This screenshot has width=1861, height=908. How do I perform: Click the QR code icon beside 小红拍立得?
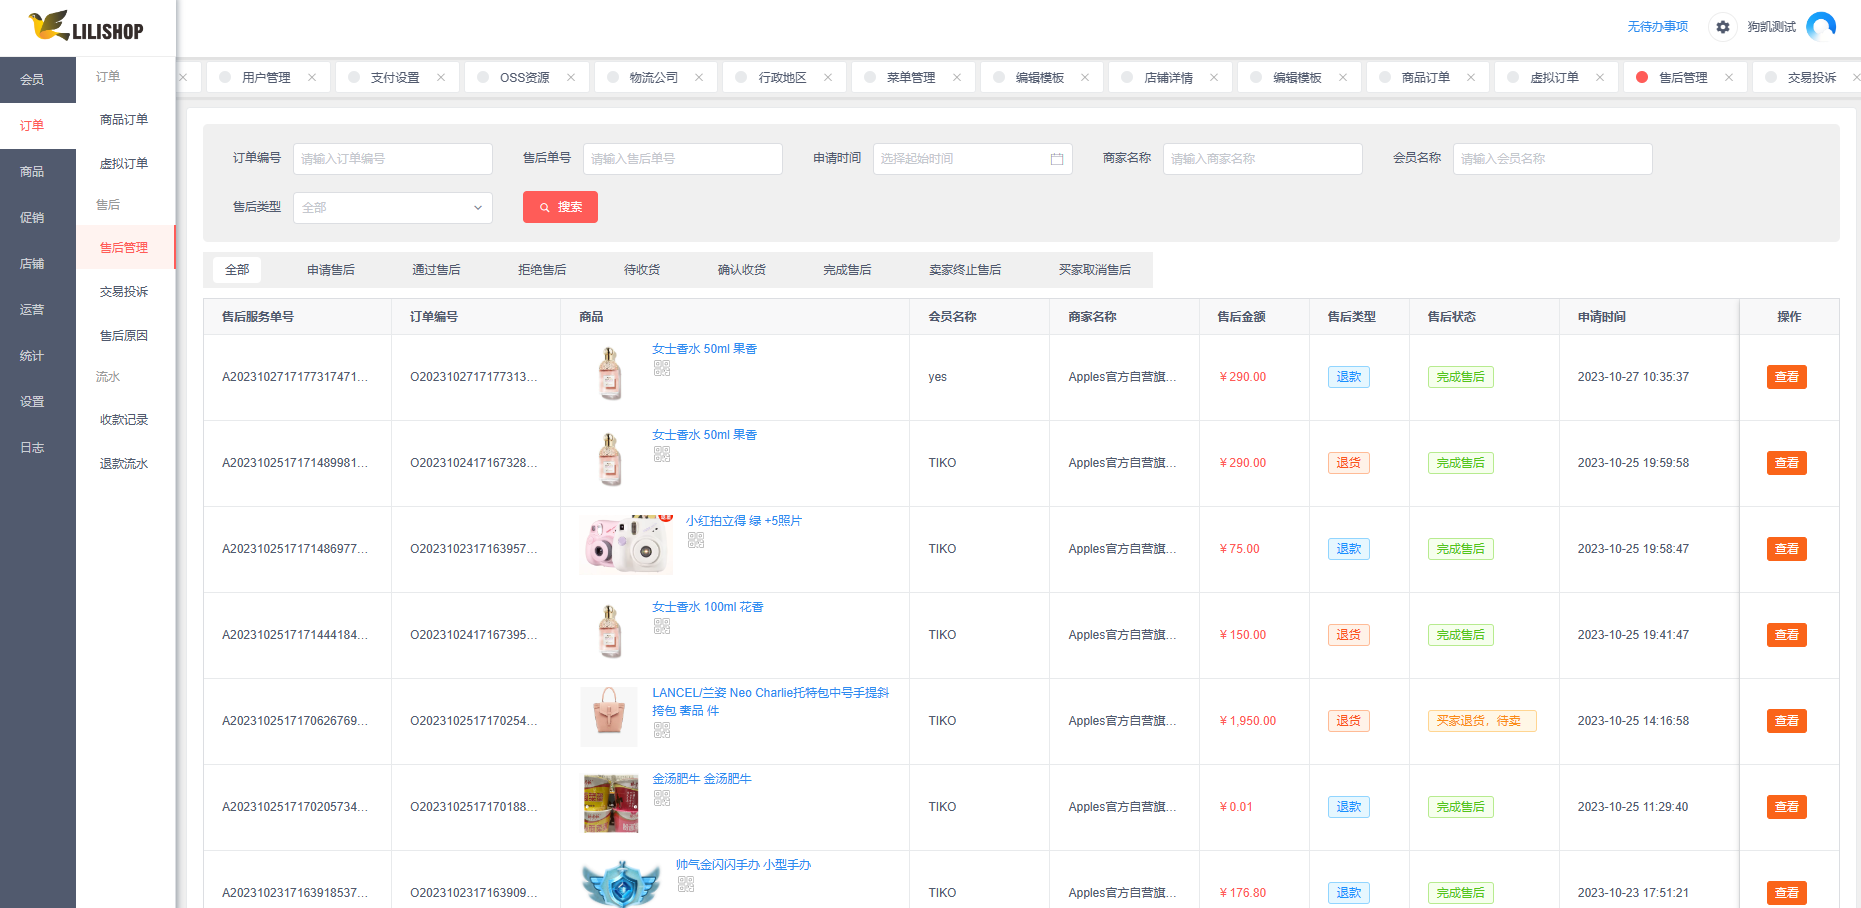[x=695, y=541]
